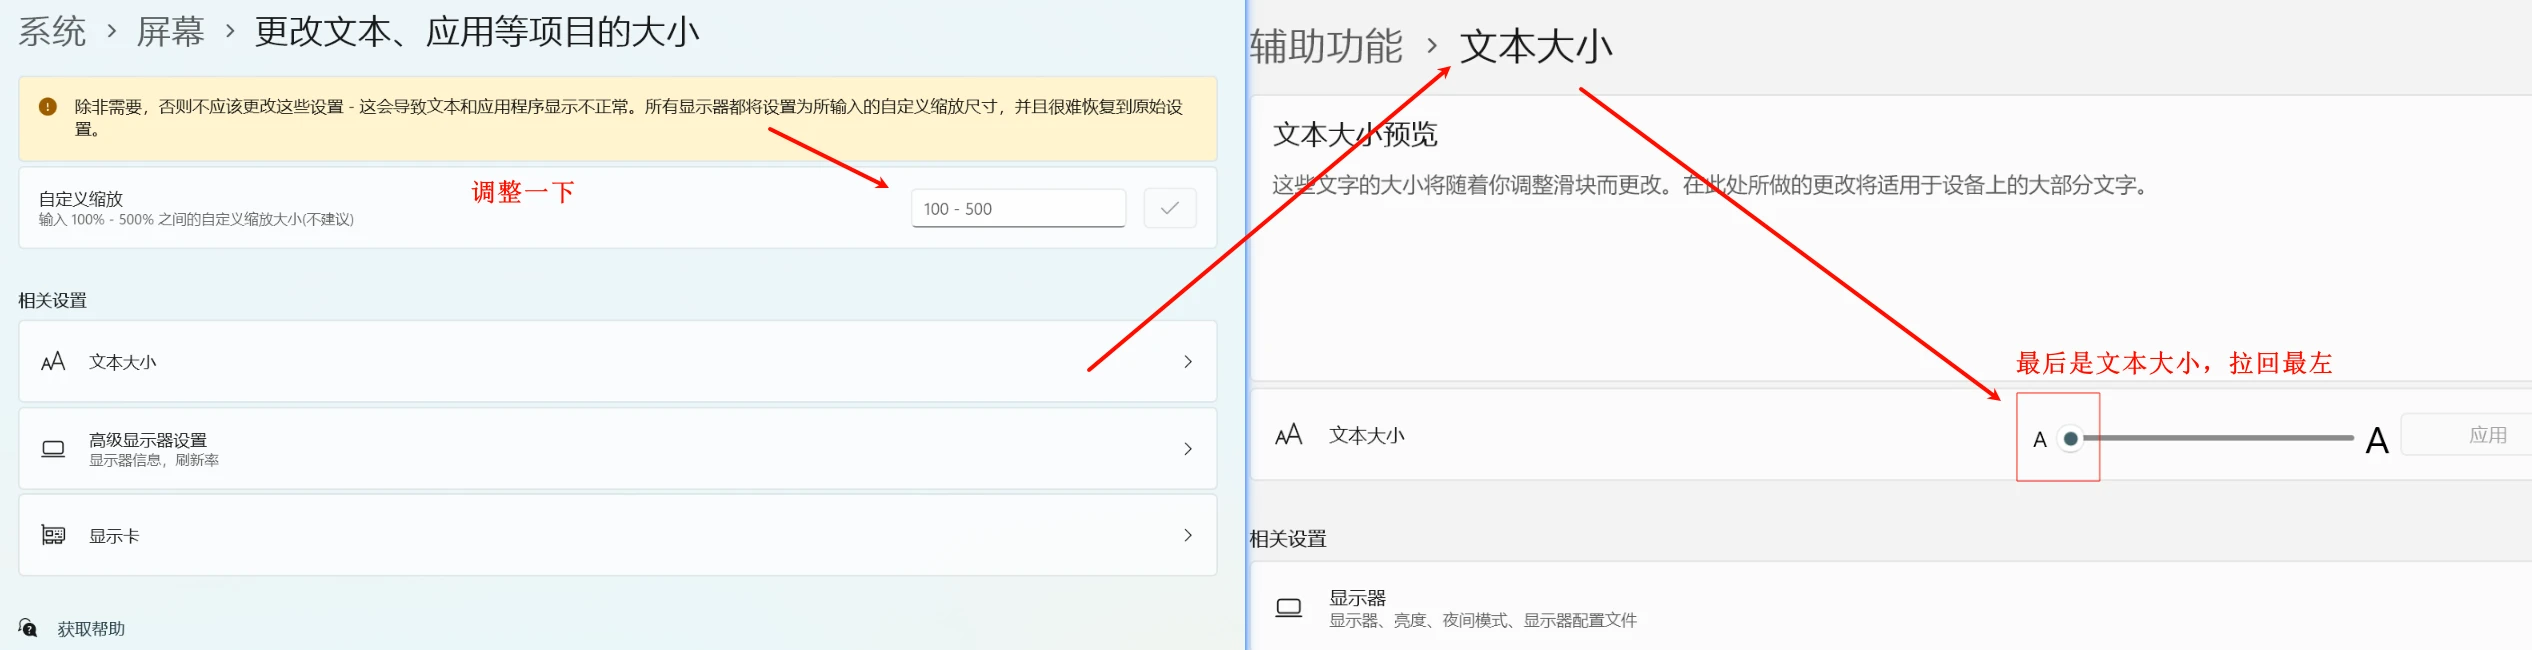The height and width of the screenshot is (650, 2532).
Task: Click the 更改文本、应用等项目的大小 page title
Action: (477, 32)
